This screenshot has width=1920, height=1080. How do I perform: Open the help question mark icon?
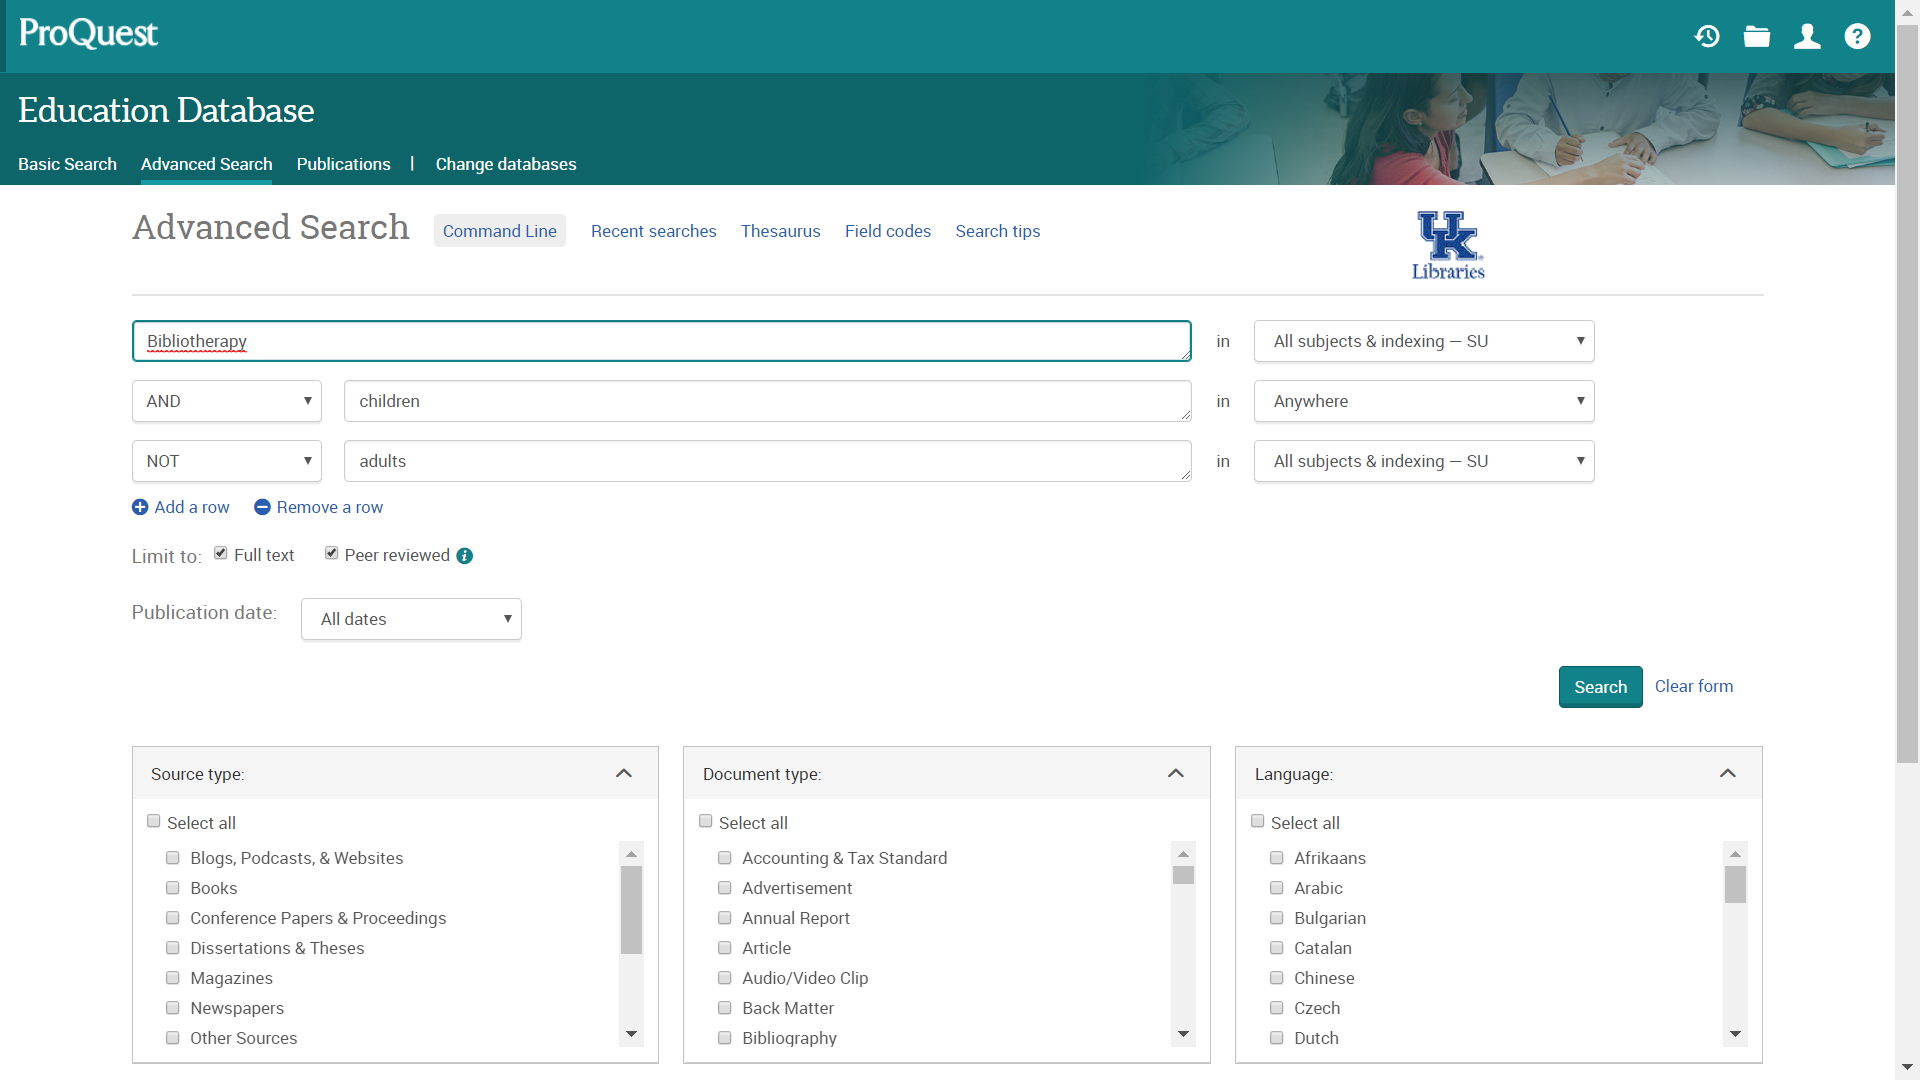pyautogui.click(x=1857, y=37)
